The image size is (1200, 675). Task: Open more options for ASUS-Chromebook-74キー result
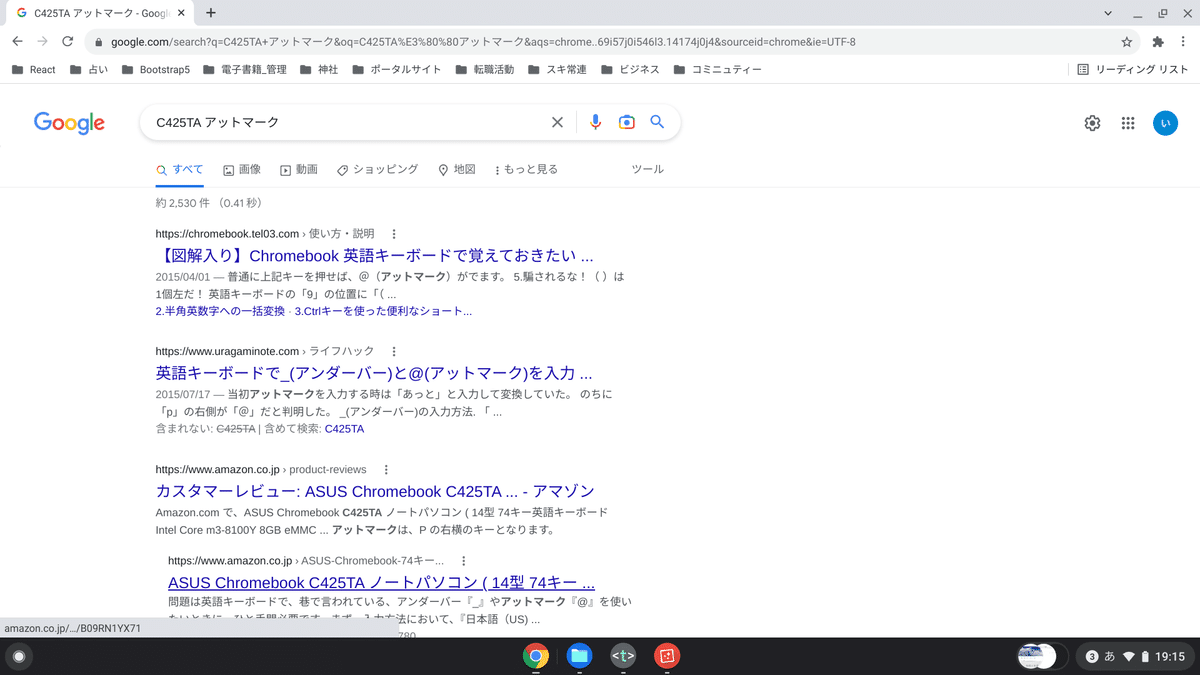coord(463,562)
